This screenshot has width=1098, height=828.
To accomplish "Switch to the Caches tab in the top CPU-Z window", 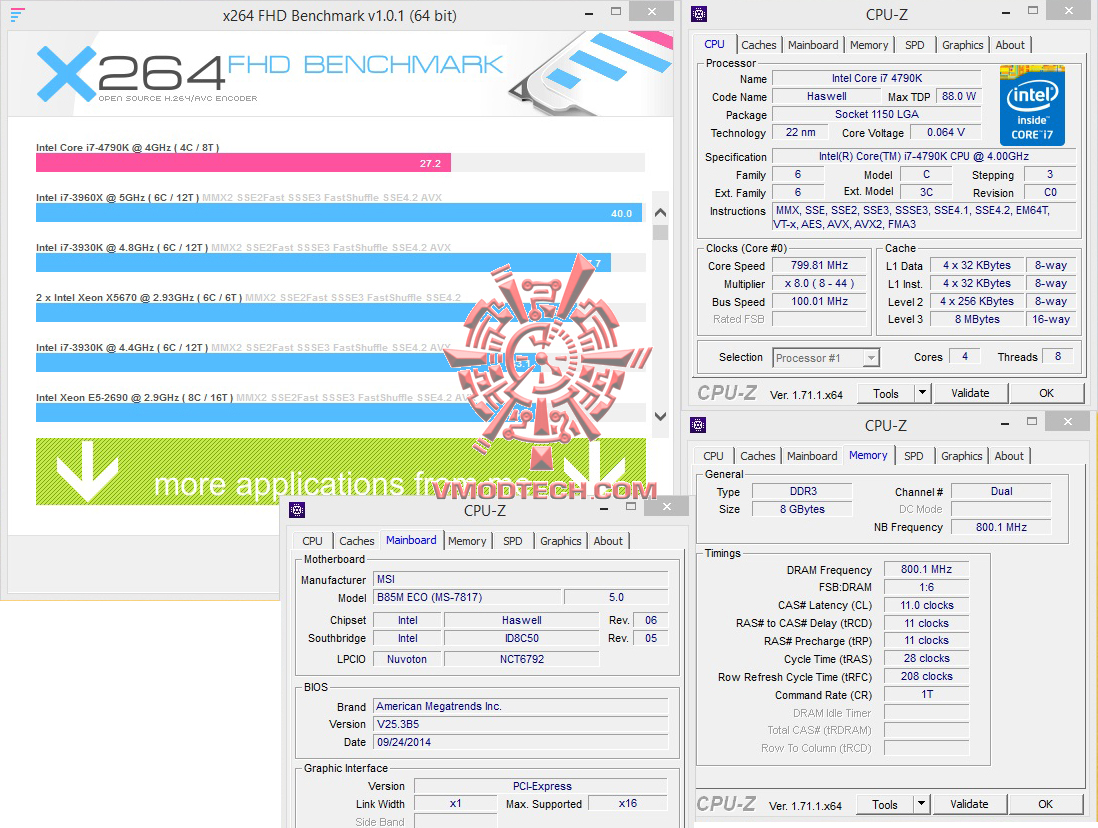I will pyautogui.click(x=759, y=45).
